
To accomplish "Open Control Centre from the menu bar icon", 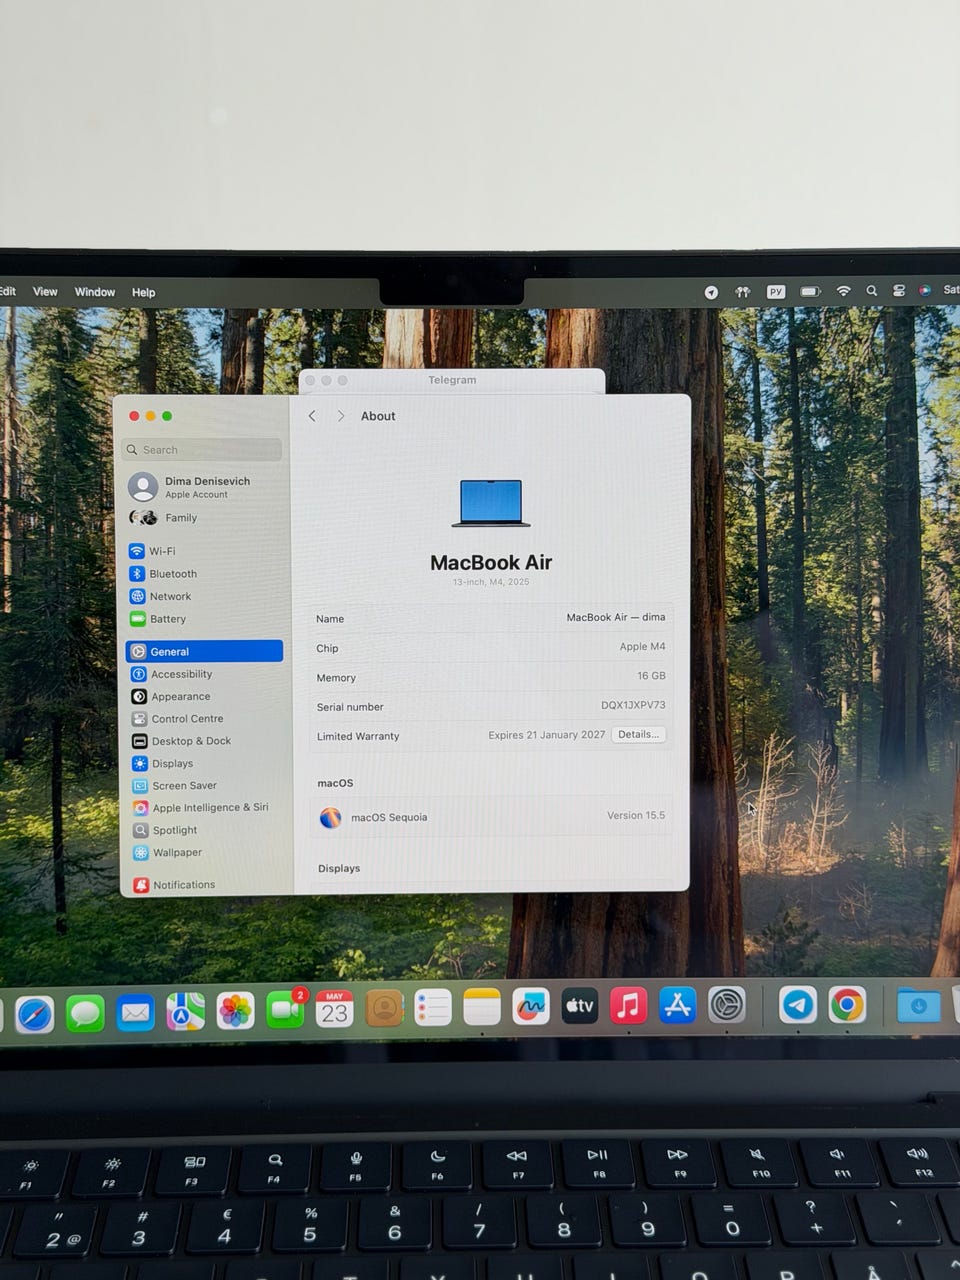I will point(898,291).
